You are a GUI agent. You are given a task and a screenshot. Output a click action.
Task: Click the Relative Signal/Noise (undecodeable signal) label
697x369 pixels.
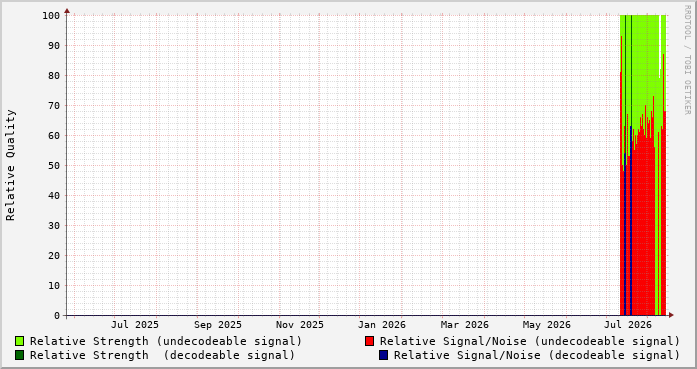[530, 341]
